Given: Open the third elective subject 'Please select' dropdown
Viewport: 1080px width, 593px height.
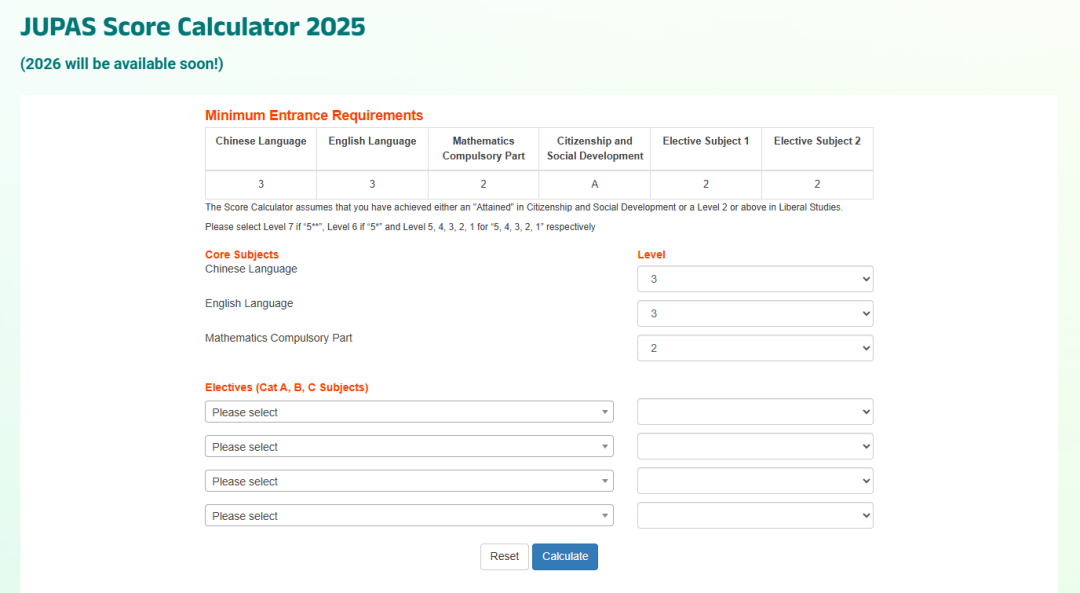Looking at the screenshot, I should [x=409, y=481].
